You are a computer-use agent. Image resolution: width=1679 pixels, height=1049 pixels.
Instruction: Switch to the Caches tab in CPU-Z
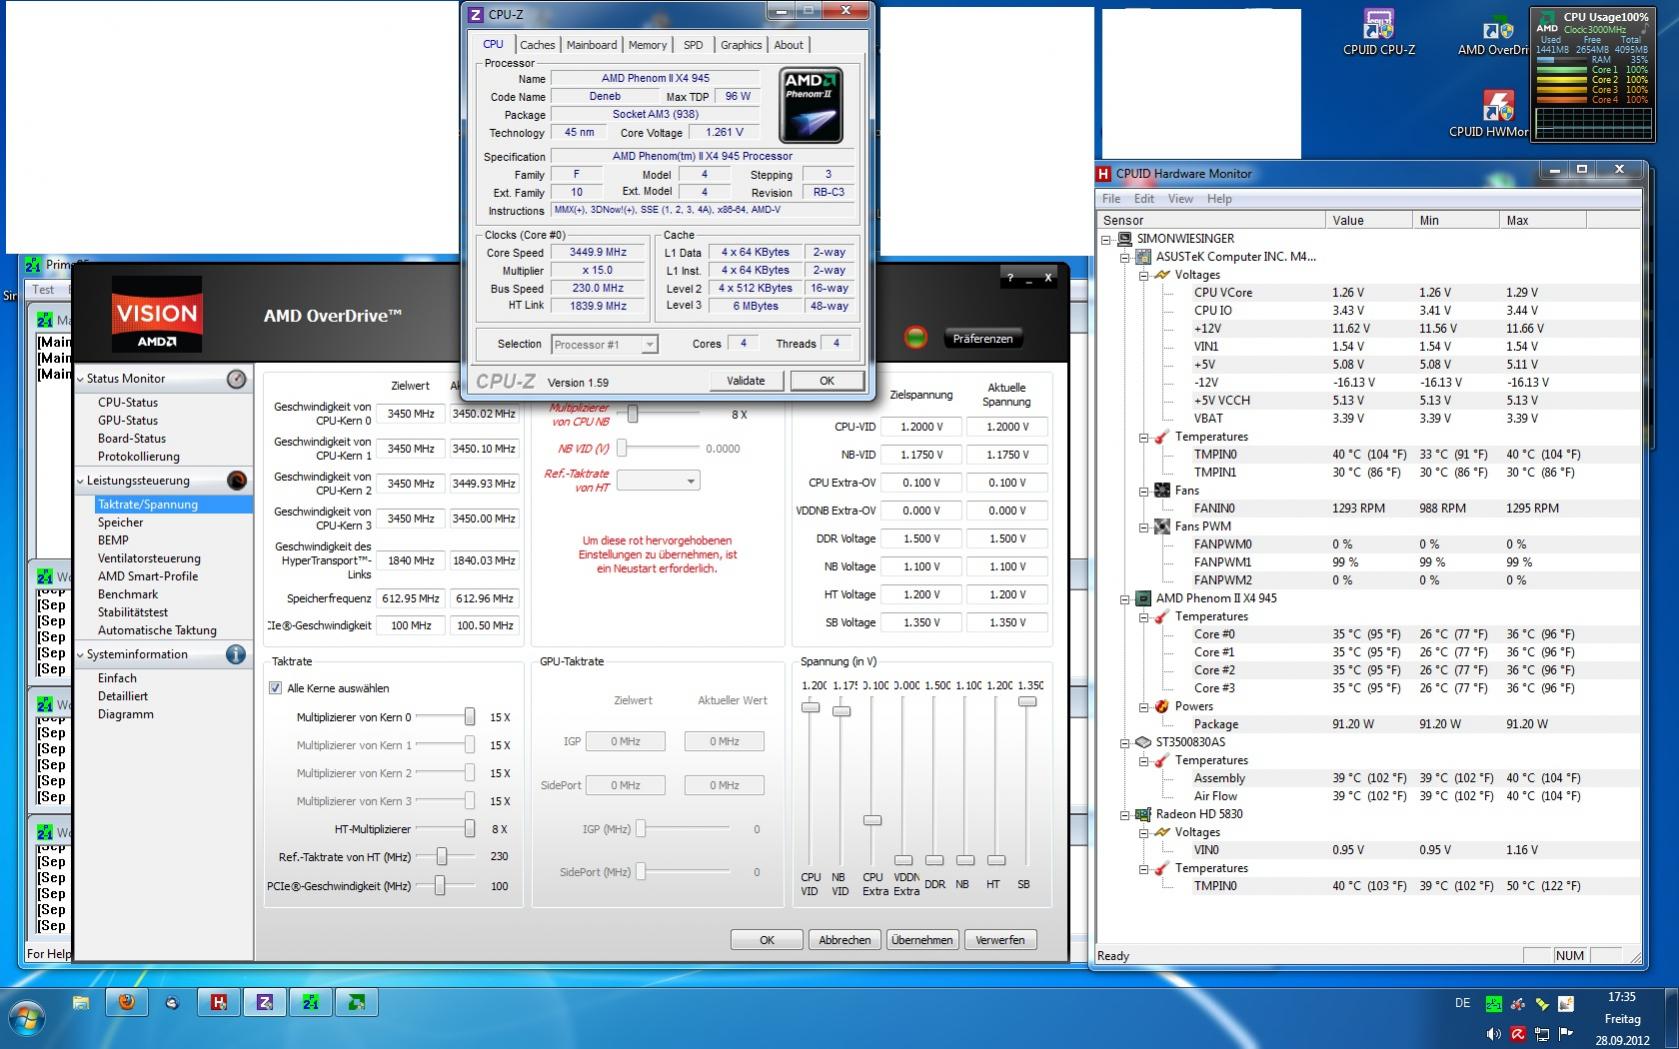(537, 45)
